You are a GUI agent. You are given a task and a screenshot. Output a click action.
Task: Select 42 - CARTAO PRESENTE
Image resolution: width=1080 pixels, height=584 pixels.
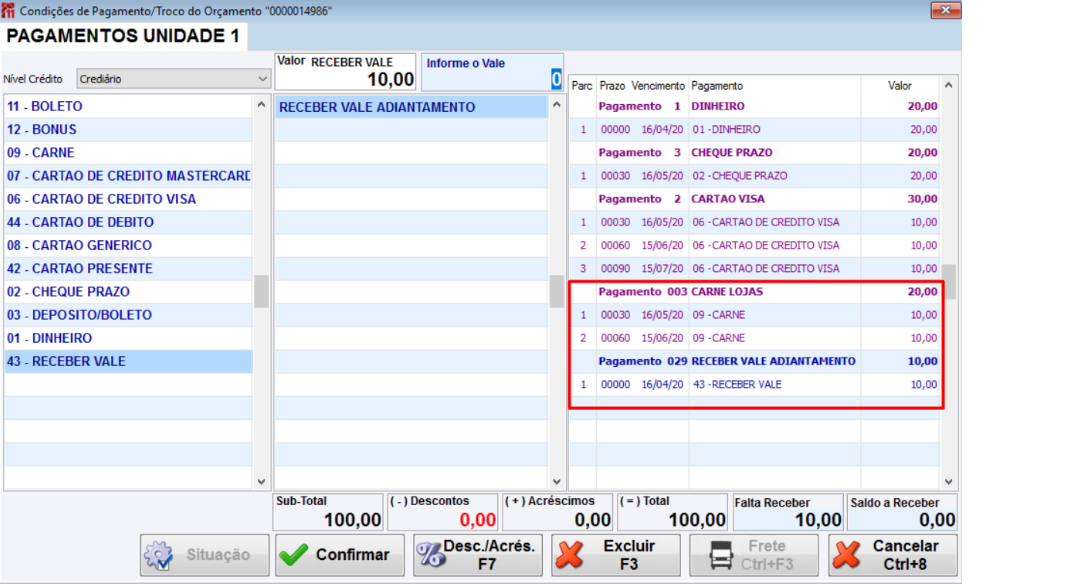pyautogui.click(x=128, y=269)
